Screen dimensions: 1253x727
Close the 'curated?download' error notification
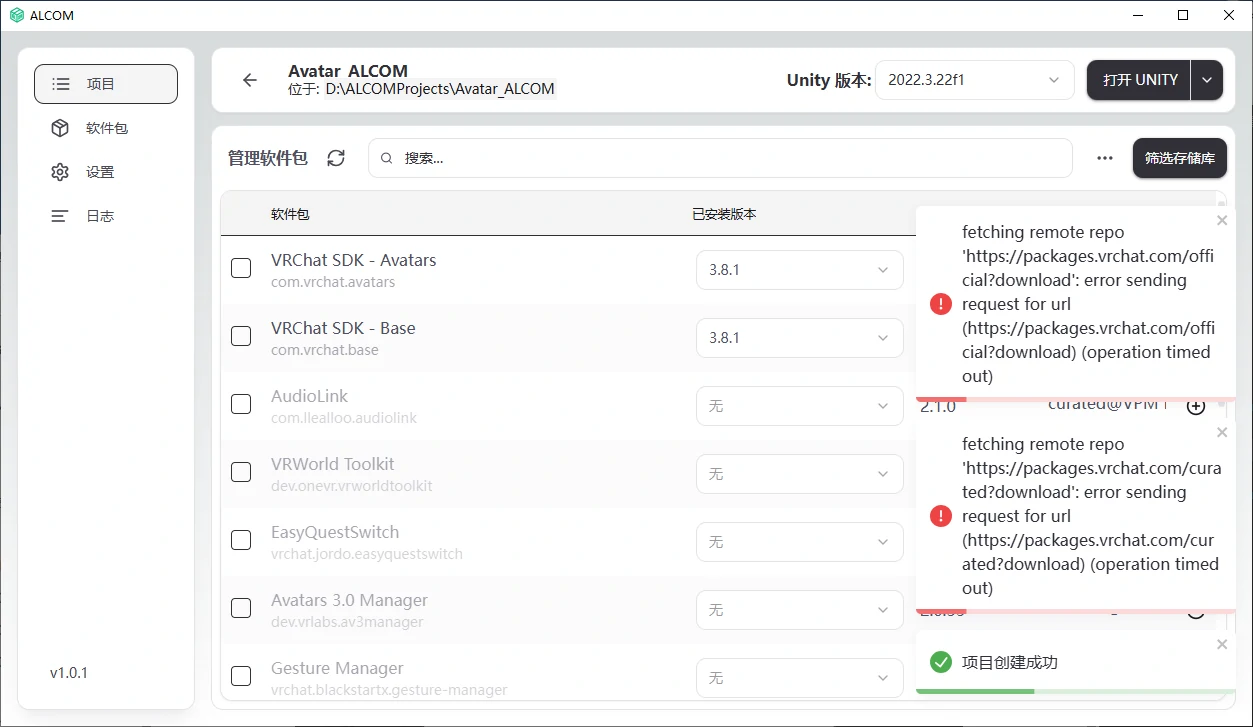[1221, 432]
